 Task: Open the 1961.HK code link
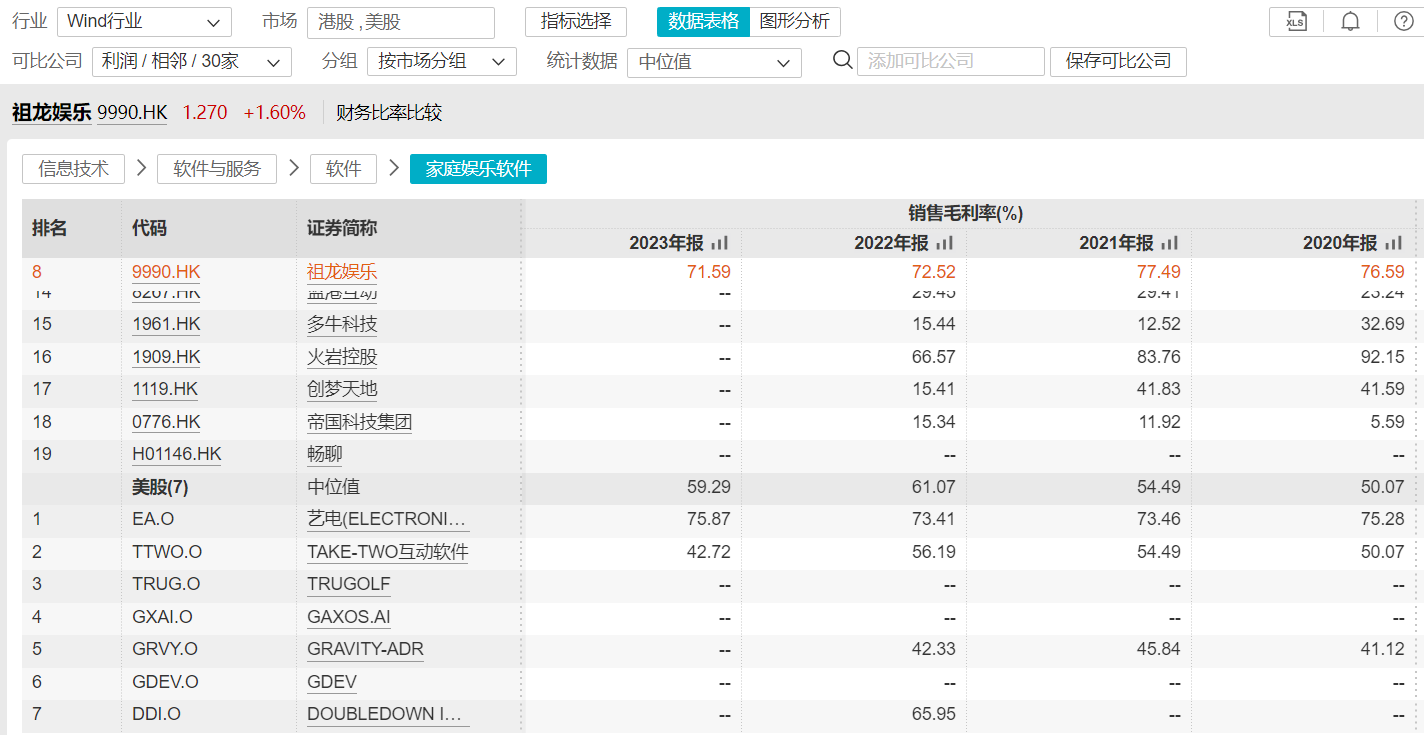[165, 324]
